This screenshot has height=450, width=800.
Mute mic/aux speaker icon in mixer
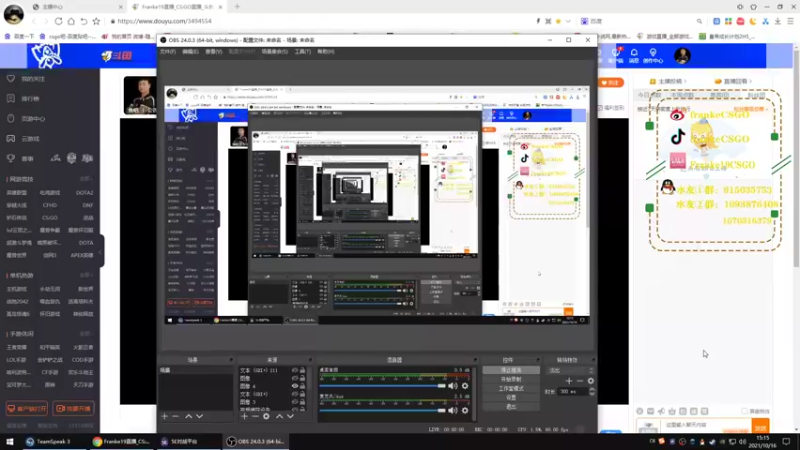[x=453, y=410]
